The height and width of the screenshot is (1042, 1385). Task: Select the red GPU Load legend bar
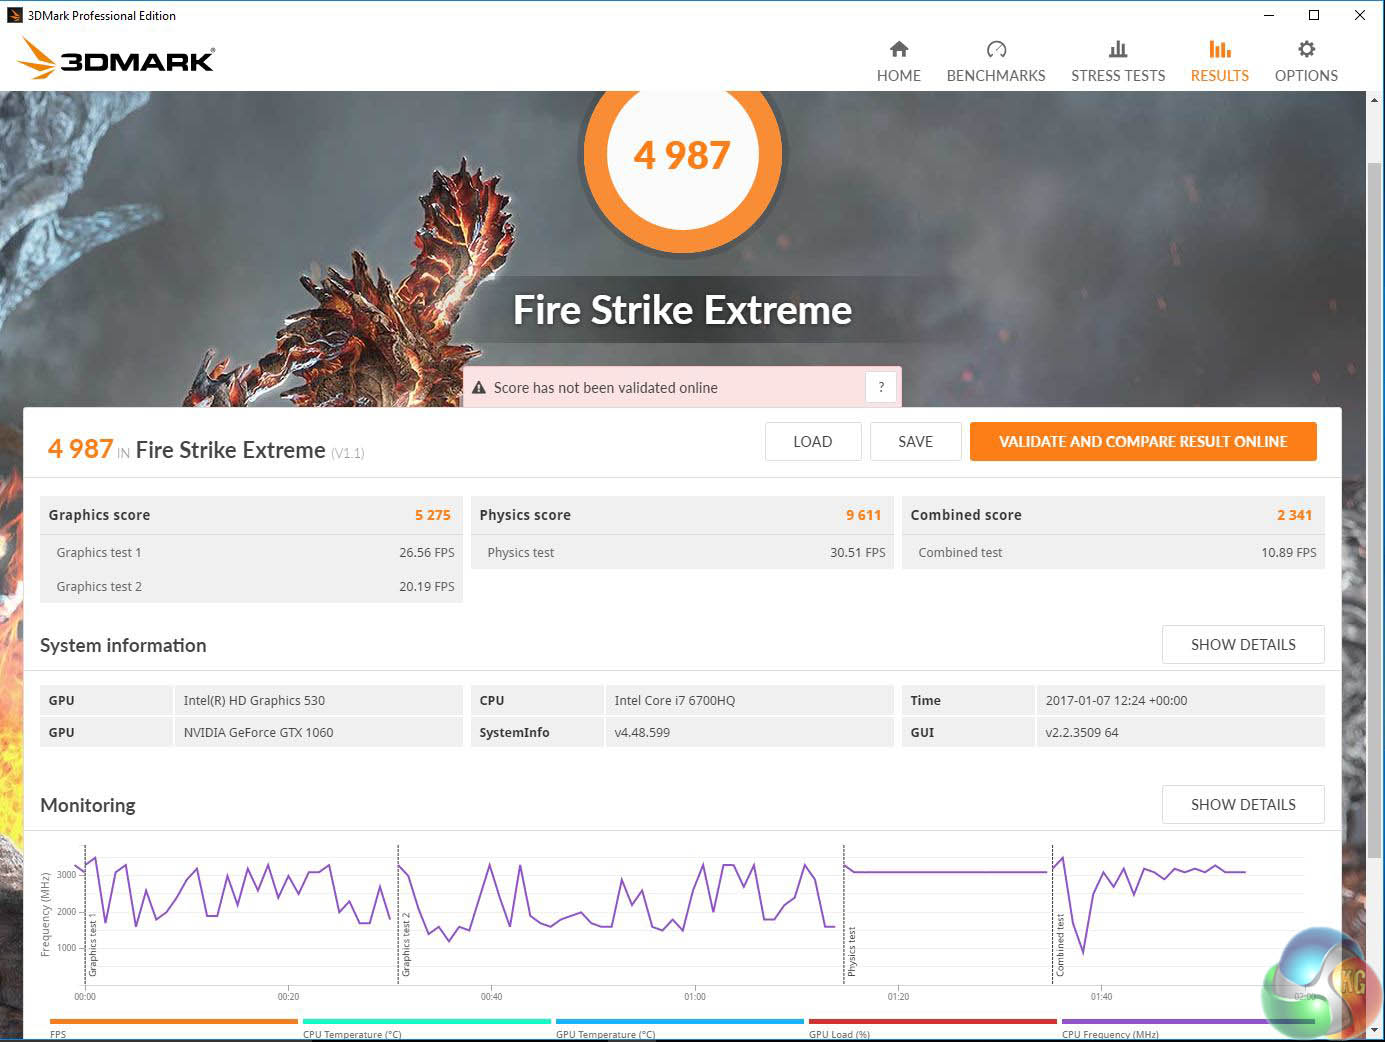pyautogui.click(x=933, y=1022)
